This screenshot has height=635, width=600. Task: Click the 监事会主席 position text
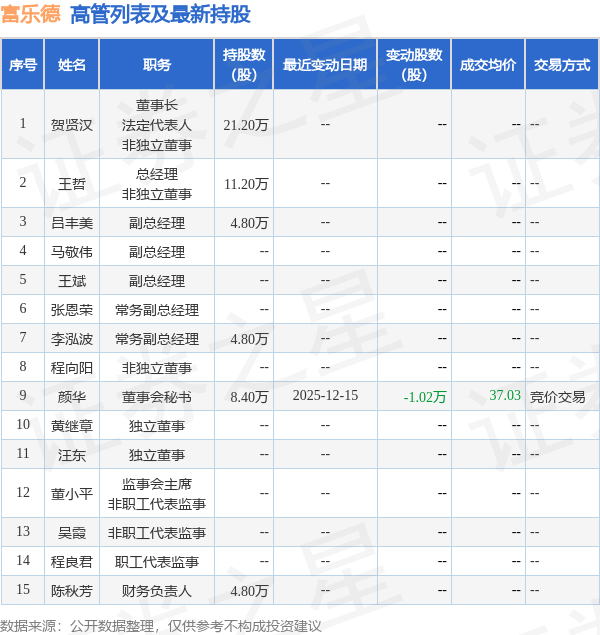click(x=157, y=484)
